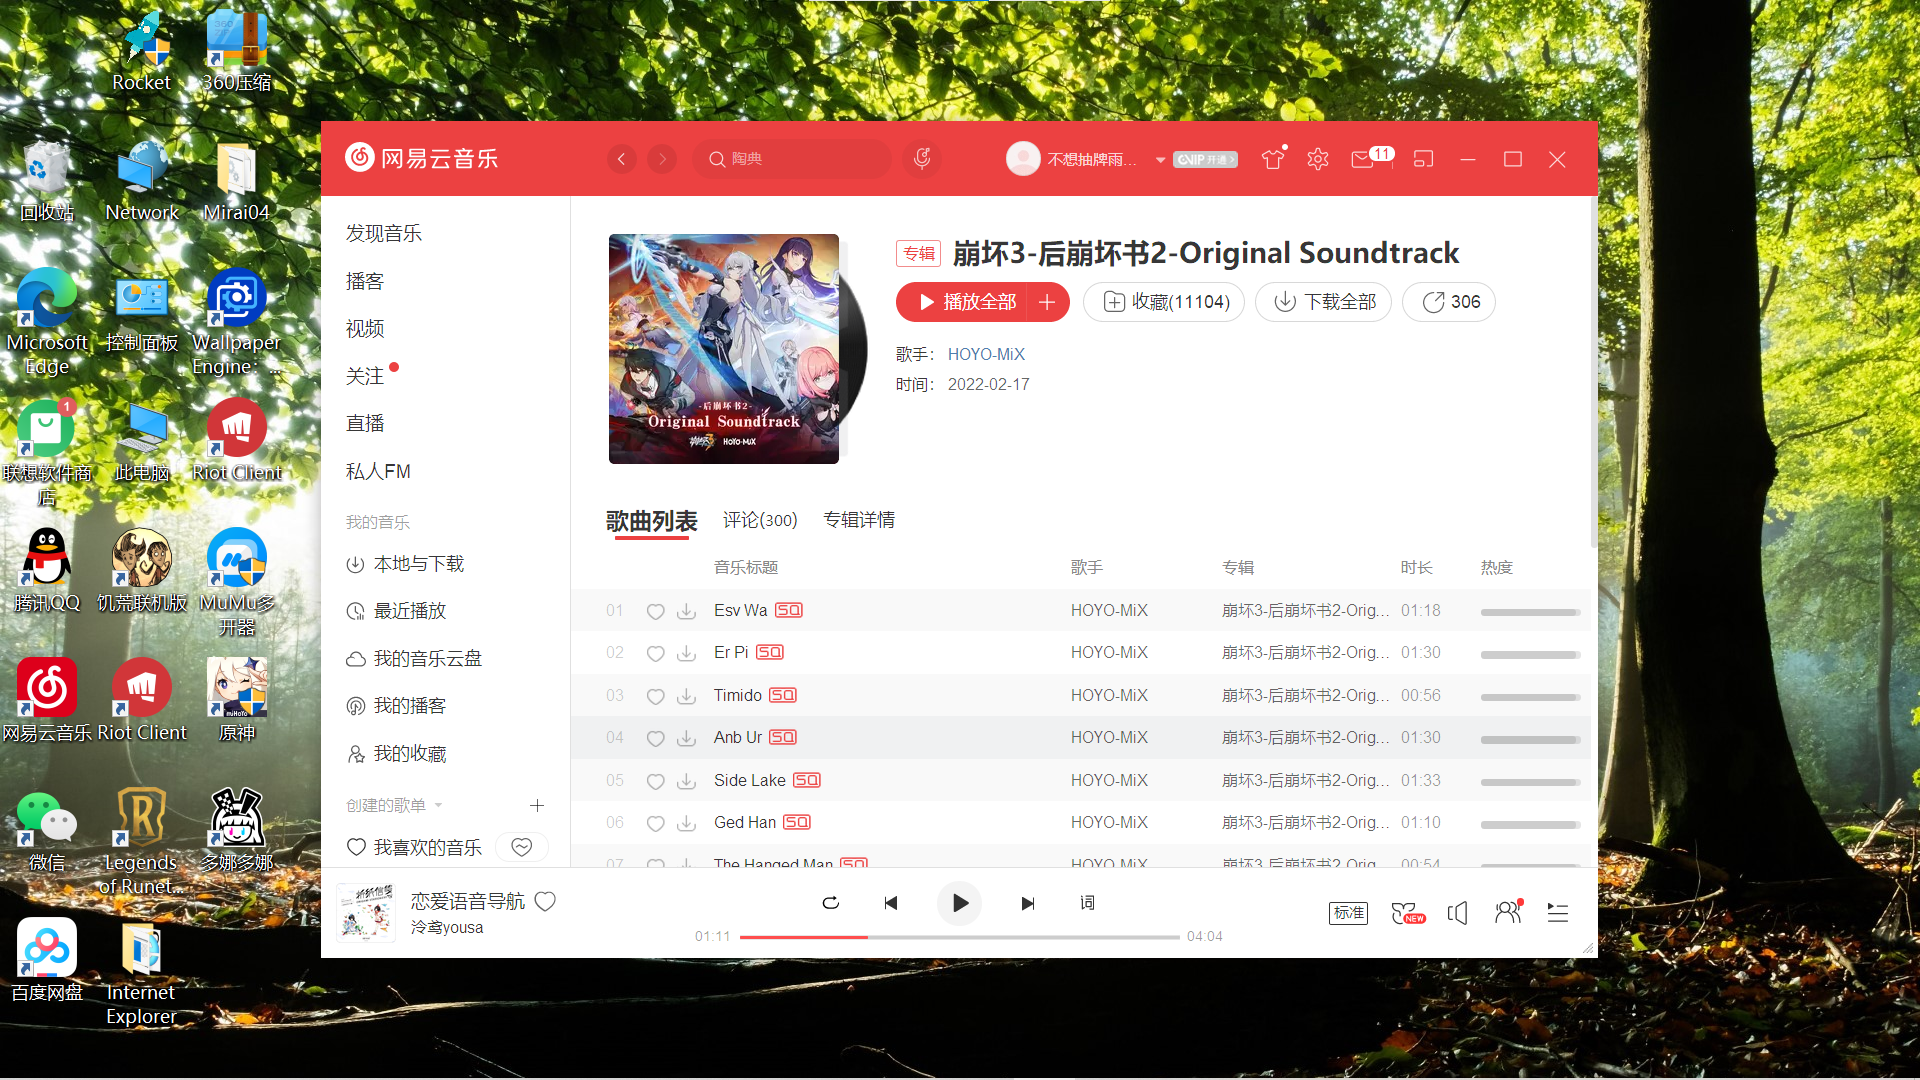
Task: Open the 网易云音乐 desktop shortcut
Action: pyautogui.click(x=46, y=699)
